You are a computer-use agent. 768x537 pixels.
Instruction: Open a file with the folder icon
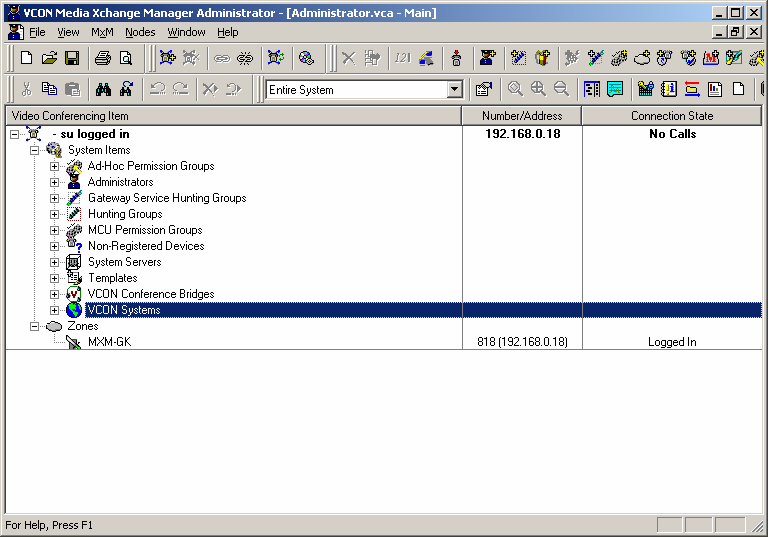click(x=49, y=58)
